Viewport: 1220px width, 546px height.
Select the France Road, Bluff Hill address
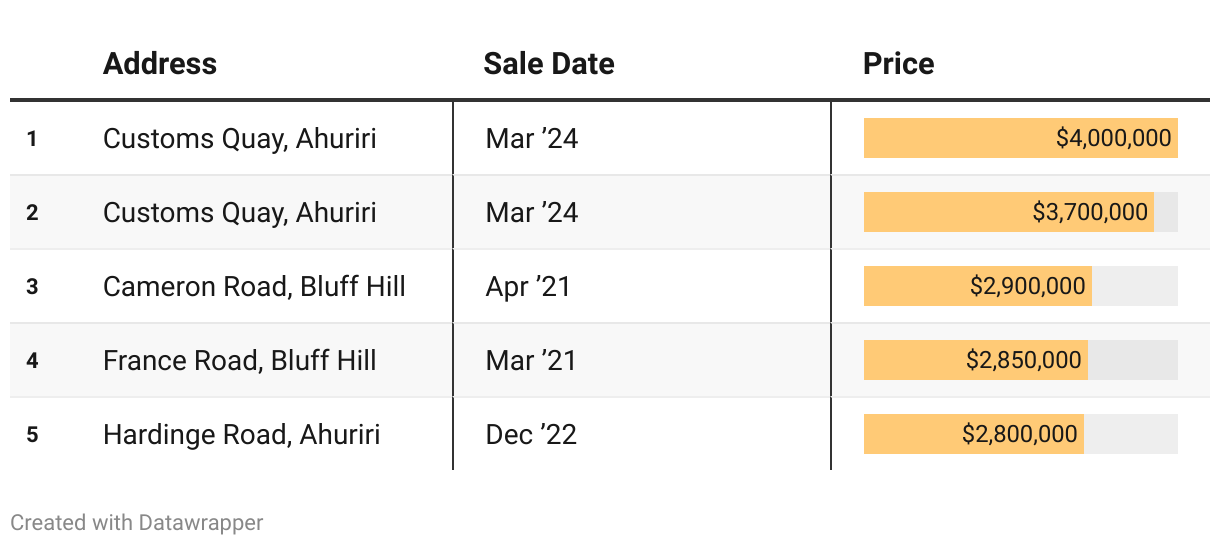pos(240,360)
